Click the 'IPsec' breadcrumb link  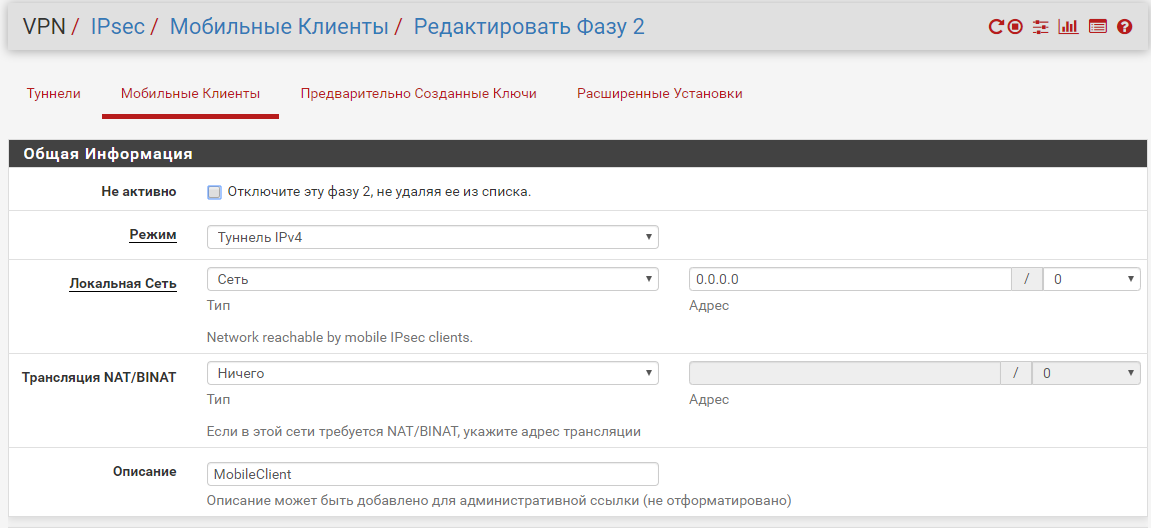(x=117, y=27)
